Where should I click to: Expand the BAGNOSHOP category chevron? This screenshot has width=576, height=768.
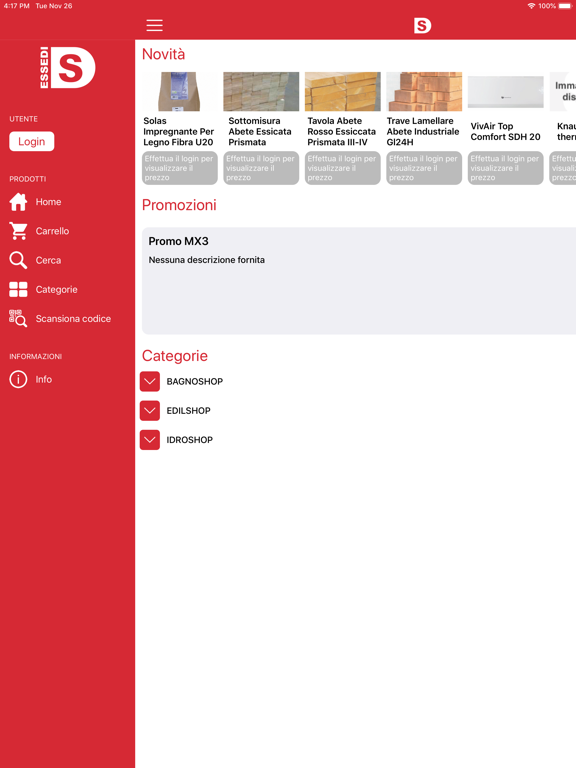point(150,382)
